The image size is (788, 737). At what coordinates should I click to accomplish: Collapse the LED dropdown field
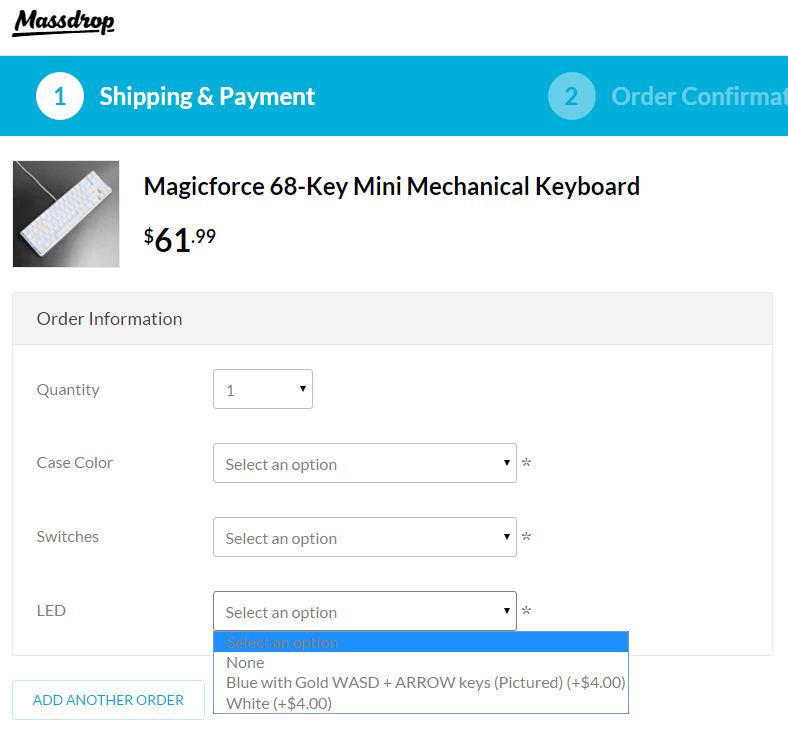click(364, 611)
